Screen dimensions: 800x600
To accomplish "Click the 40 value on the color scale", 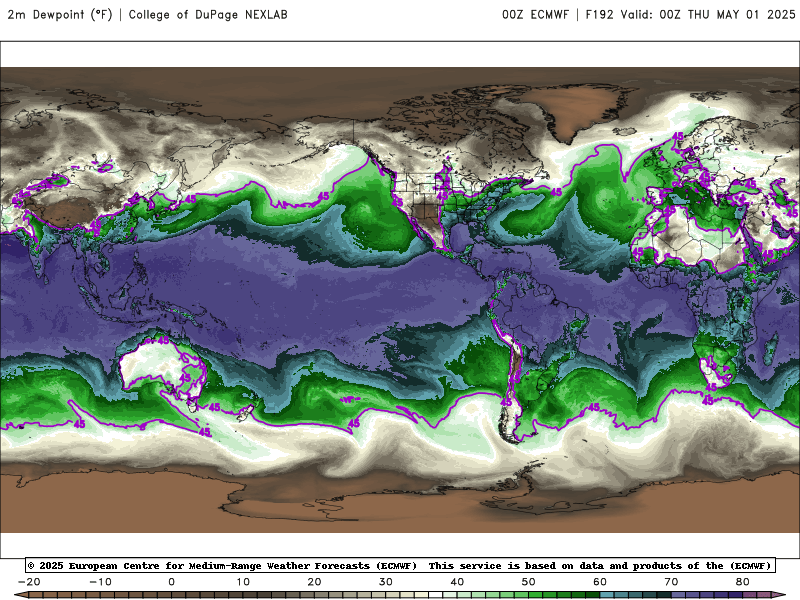I will point(457,582).
